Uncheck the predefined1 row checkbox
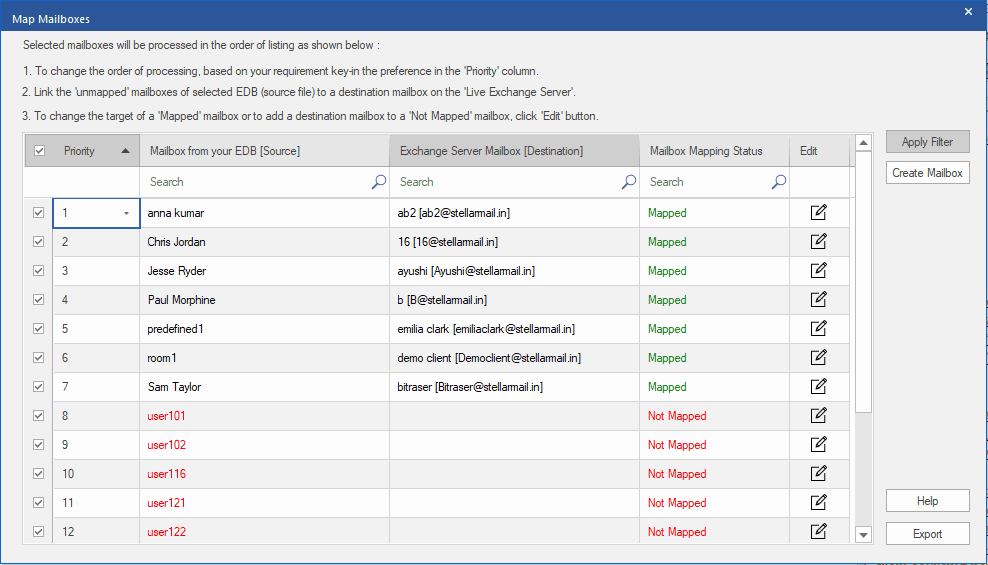The image size is (988, 565). point(38,329)
